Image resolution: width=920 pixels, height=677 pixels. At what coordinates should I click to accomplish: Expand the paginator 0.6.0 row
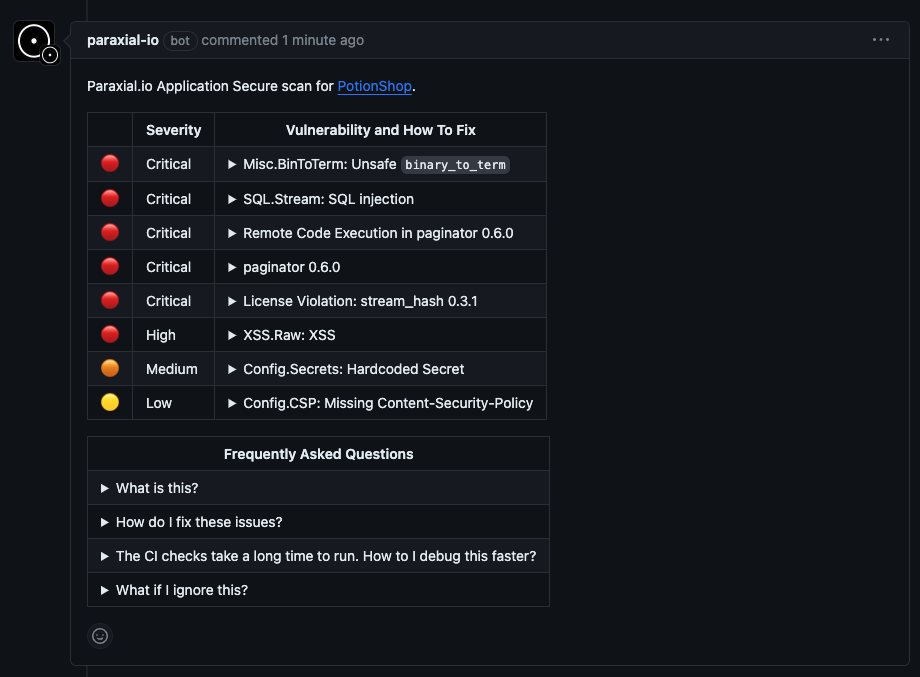[284, 267]
